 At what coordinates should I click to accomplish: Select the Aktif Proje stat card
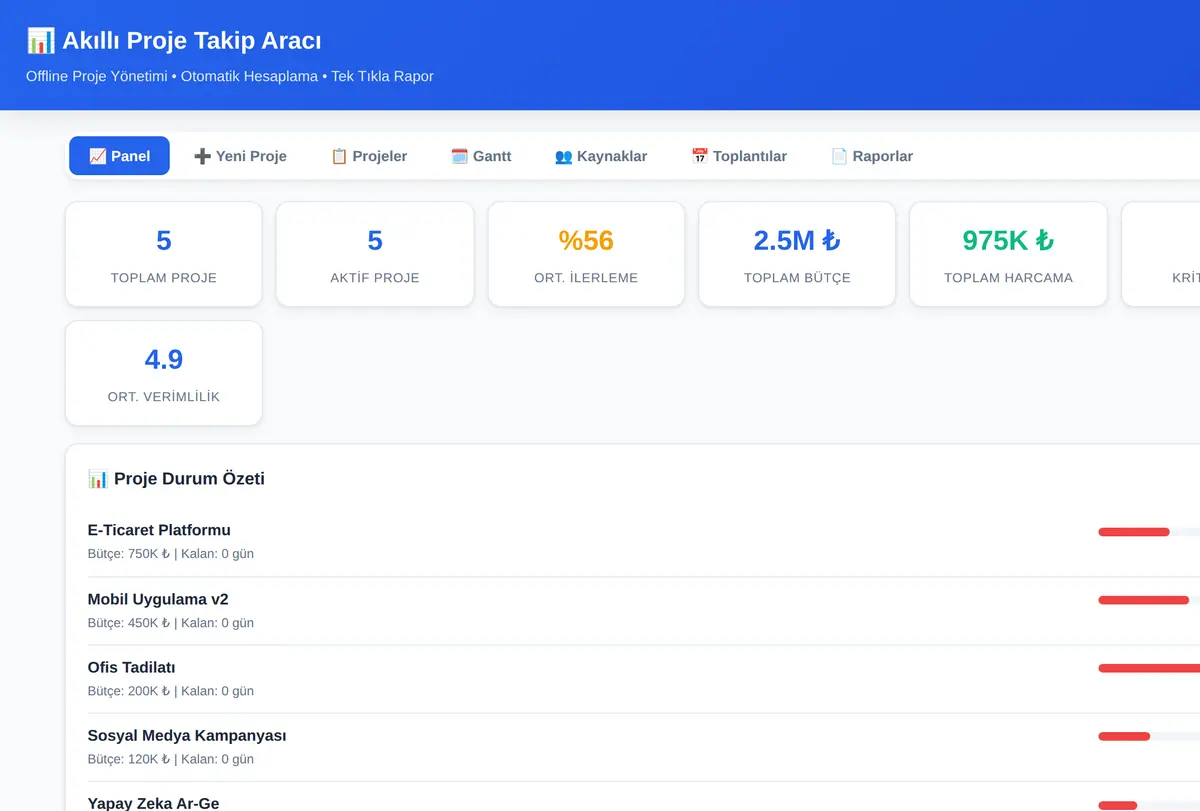pyautogui.click(x=375, y=254)
